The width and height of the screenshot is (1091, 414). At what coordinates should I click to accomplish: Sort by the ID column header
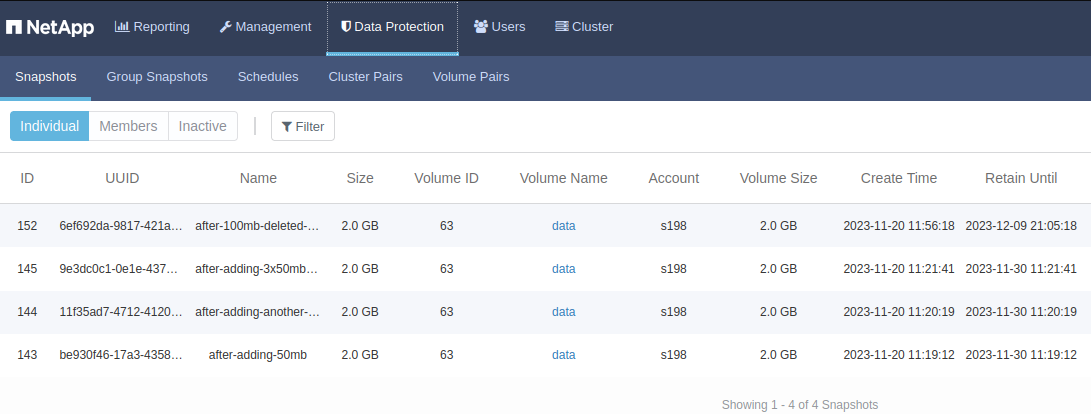pyautogui.click(x=27, y=178)
